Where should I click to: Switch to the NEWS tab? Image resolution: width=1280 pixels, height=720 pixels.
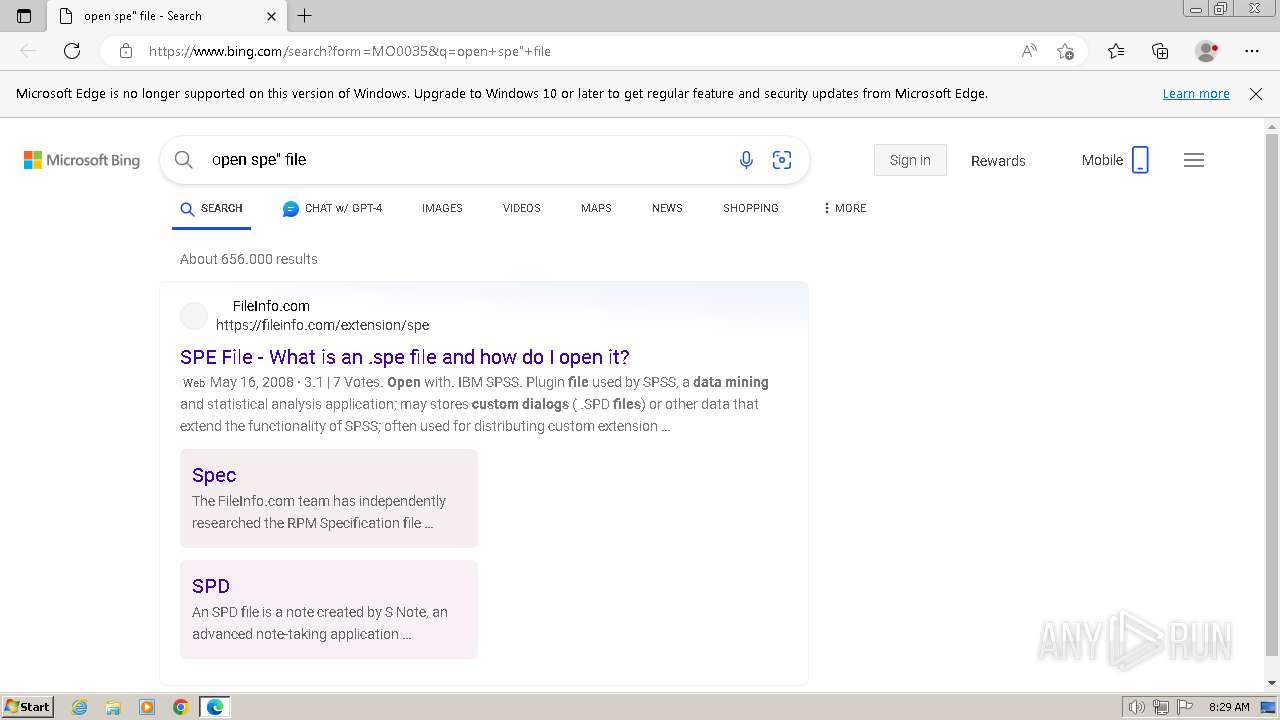click(667, 208)
